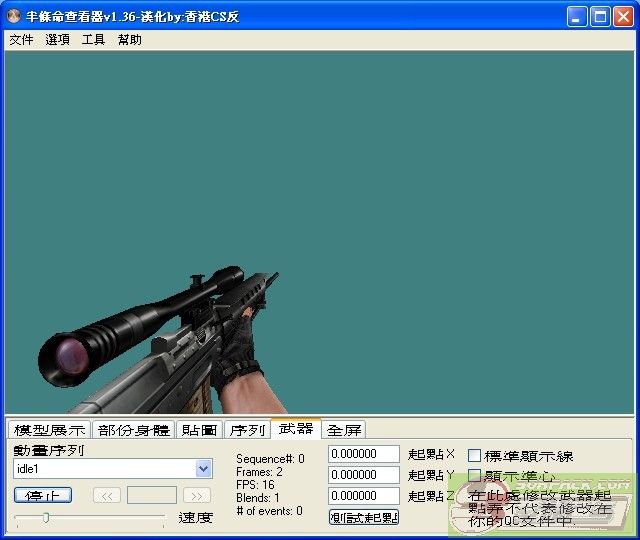This screenshot has height=540, width=640.
Task: Click the previous frame << button
Action: coord(107,496)
